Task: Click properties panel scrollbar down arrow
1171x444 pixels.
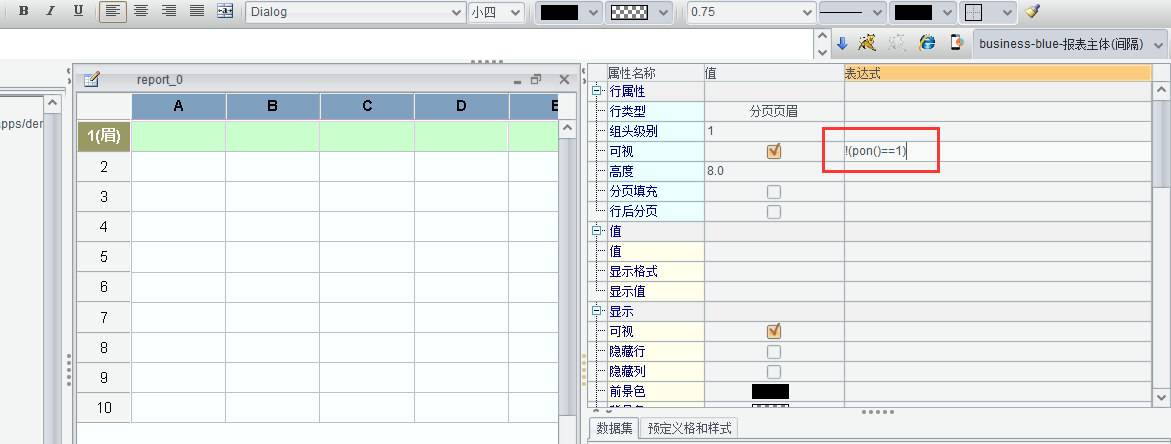Action: pyautogui.click(x=1161, y=398)
